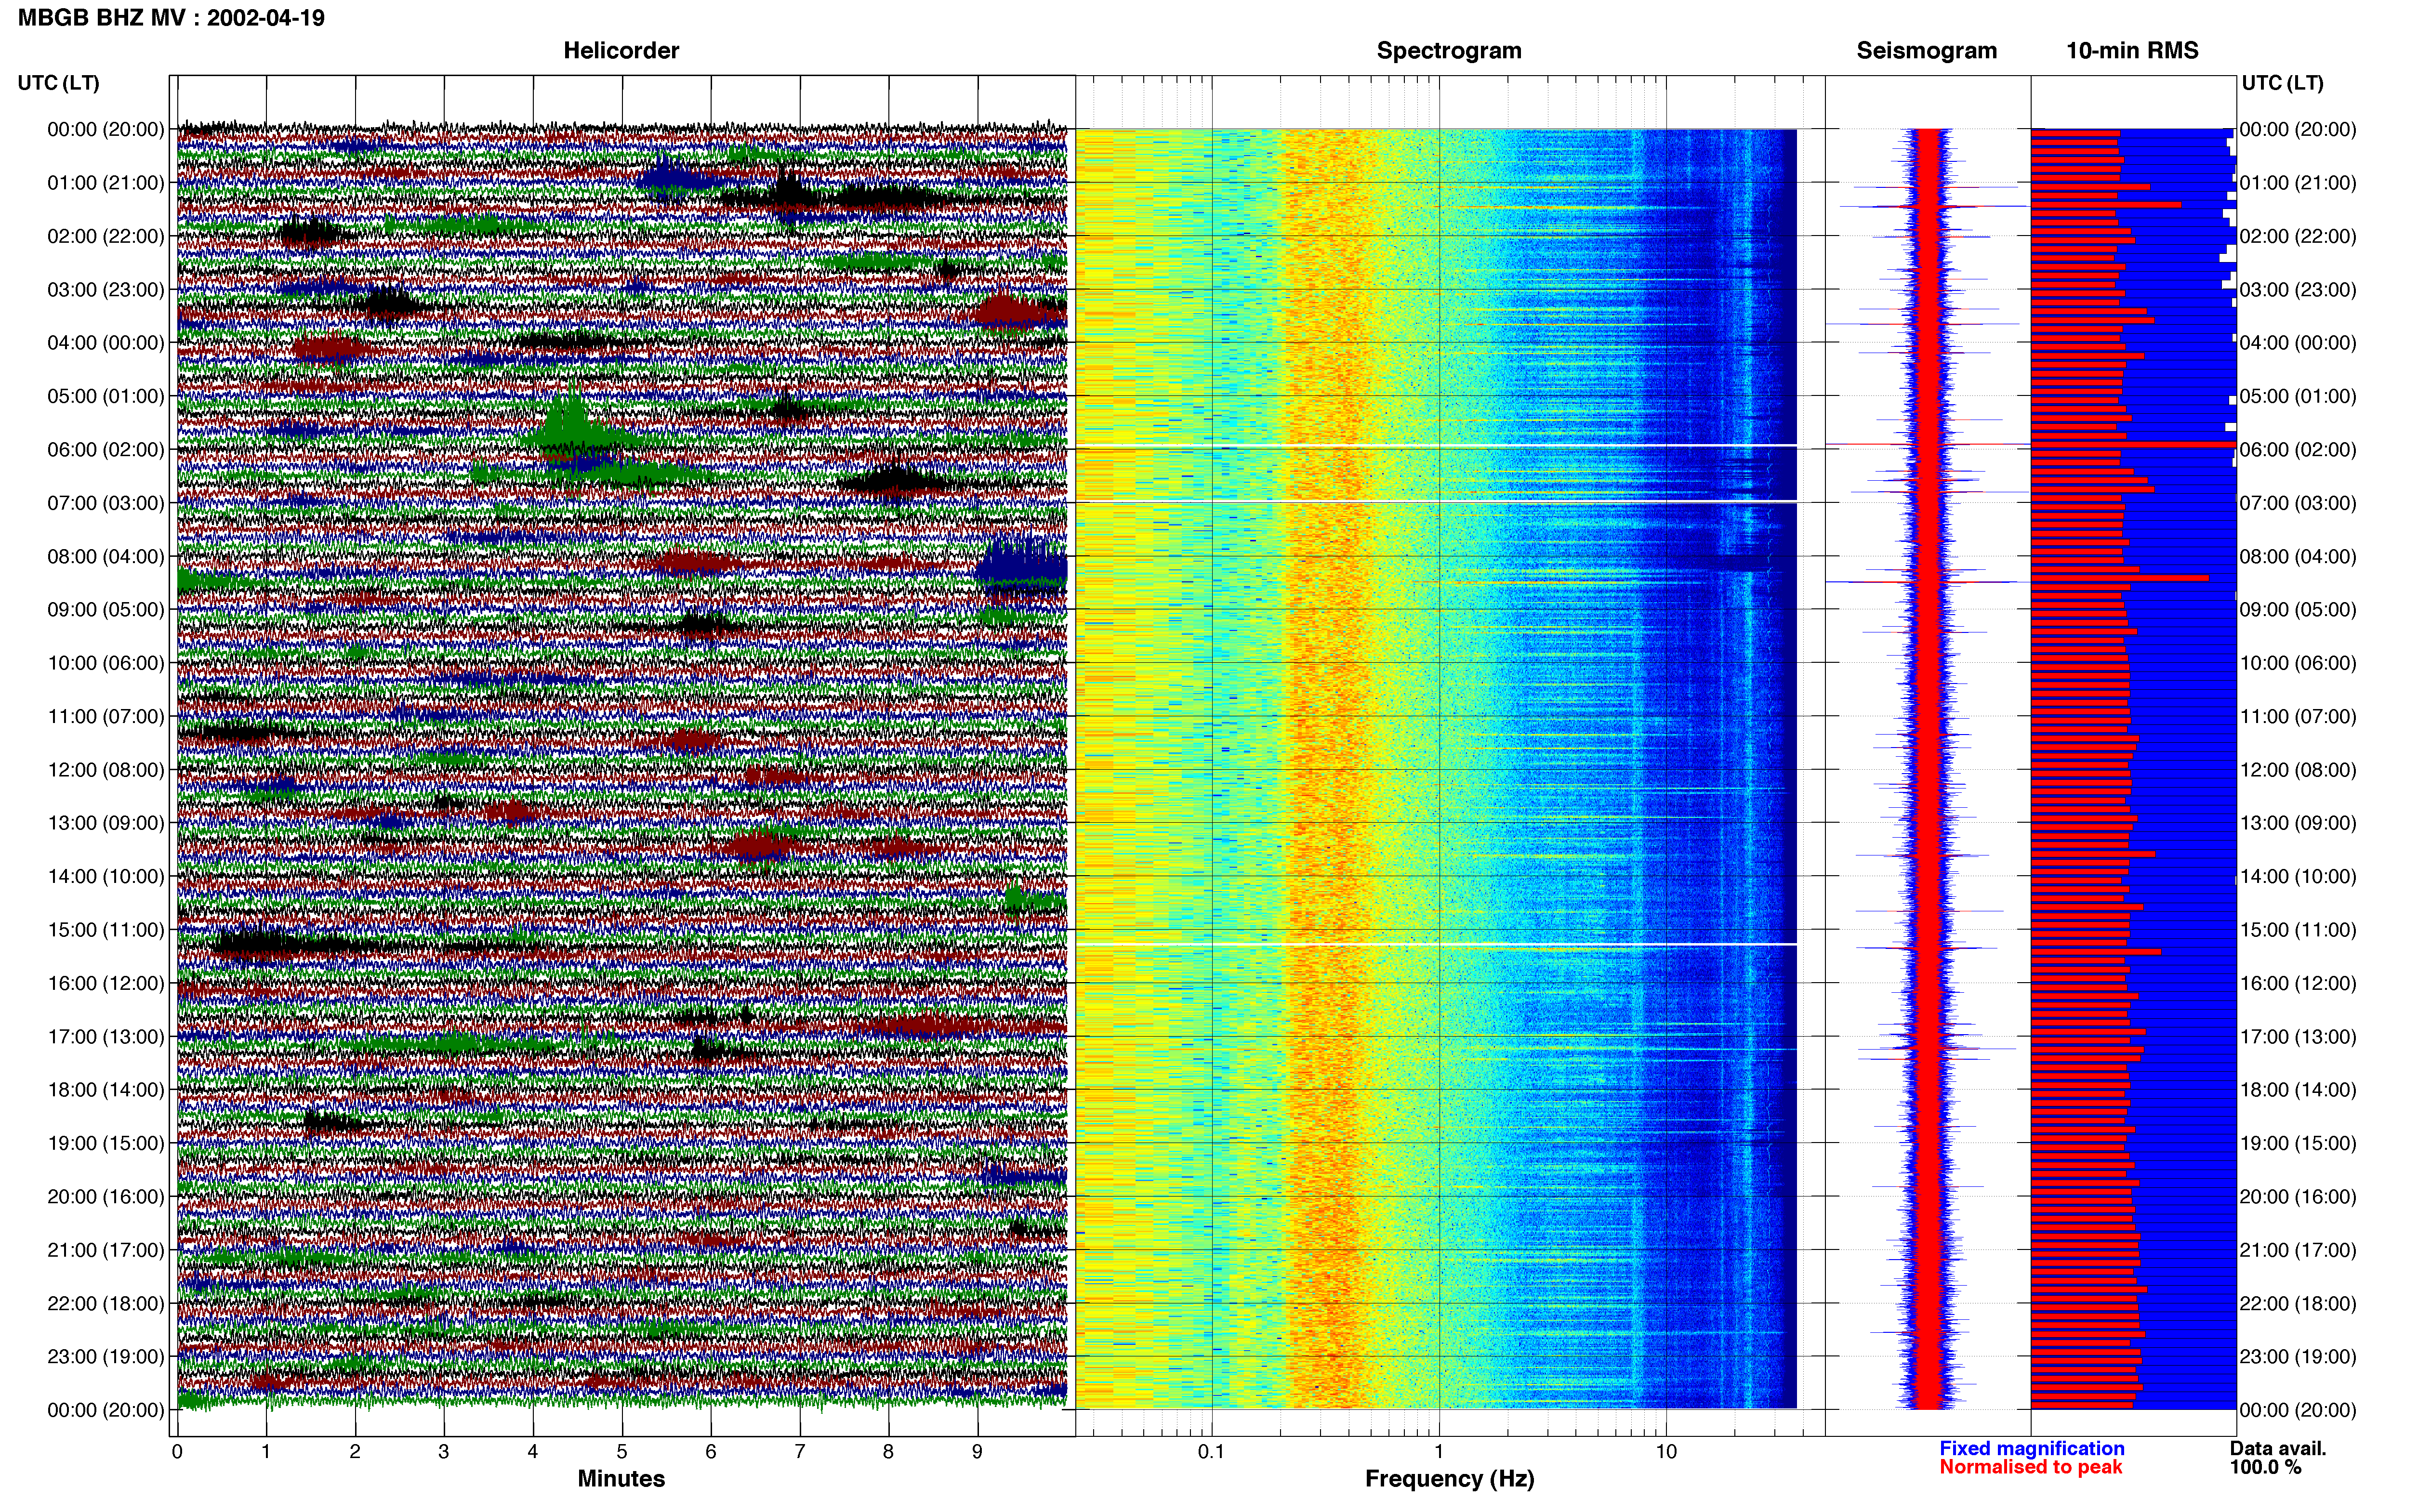This screenshot has width=2418, height=1512.
Task: Click the left '23:00 (19:00)' time label
Action: point(106,1357)
